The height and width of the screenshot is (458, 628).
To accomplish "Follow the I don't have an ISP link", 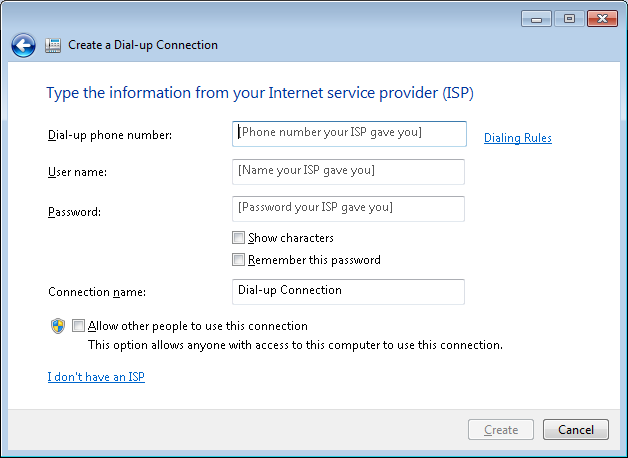I will [x=96, y=377].
